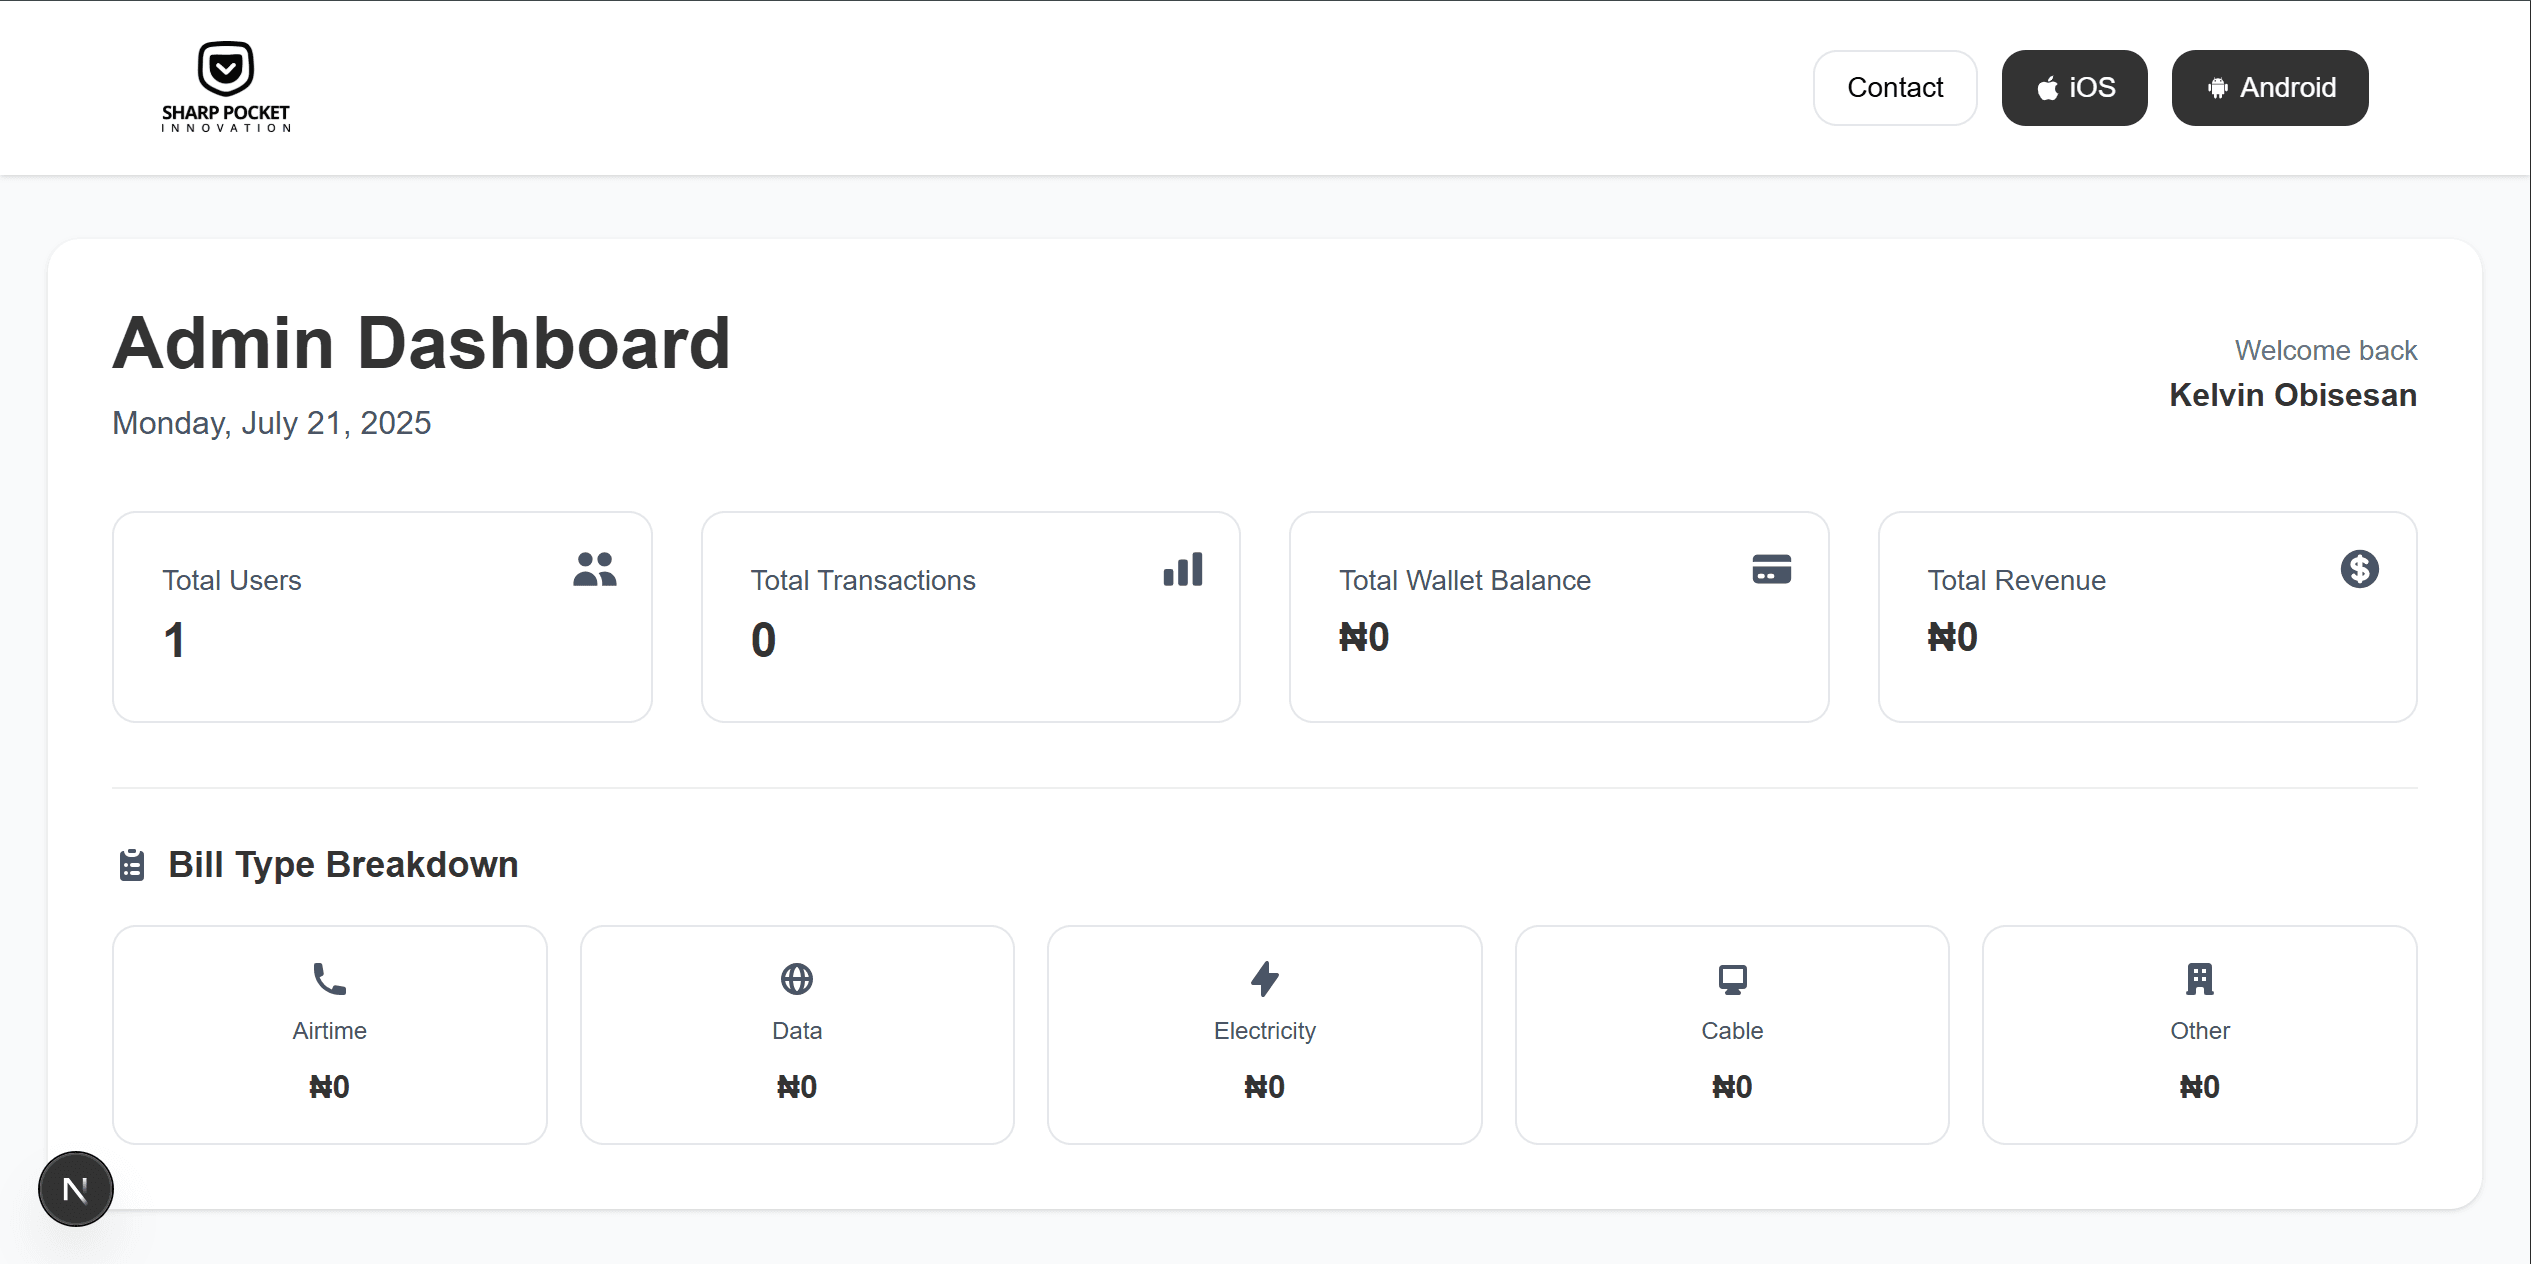The width and height of the screenshot is (2531, 1264).
Task: Select the Airtime phone icon
Action: tap(330, 978)
